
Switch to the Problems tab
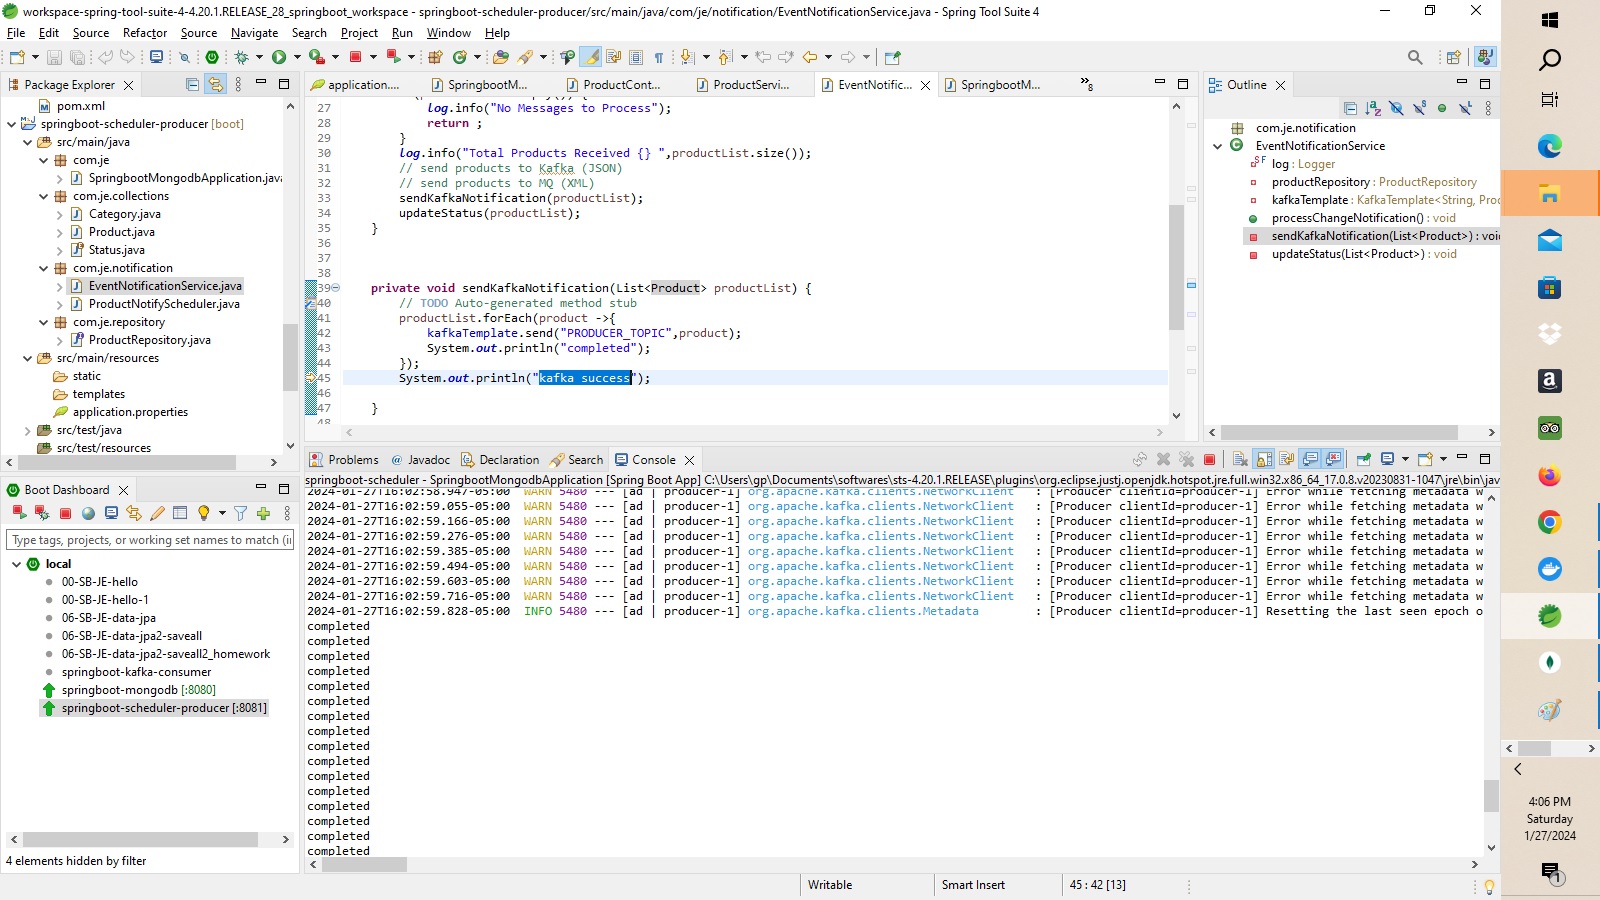click(x=352, y=460)
